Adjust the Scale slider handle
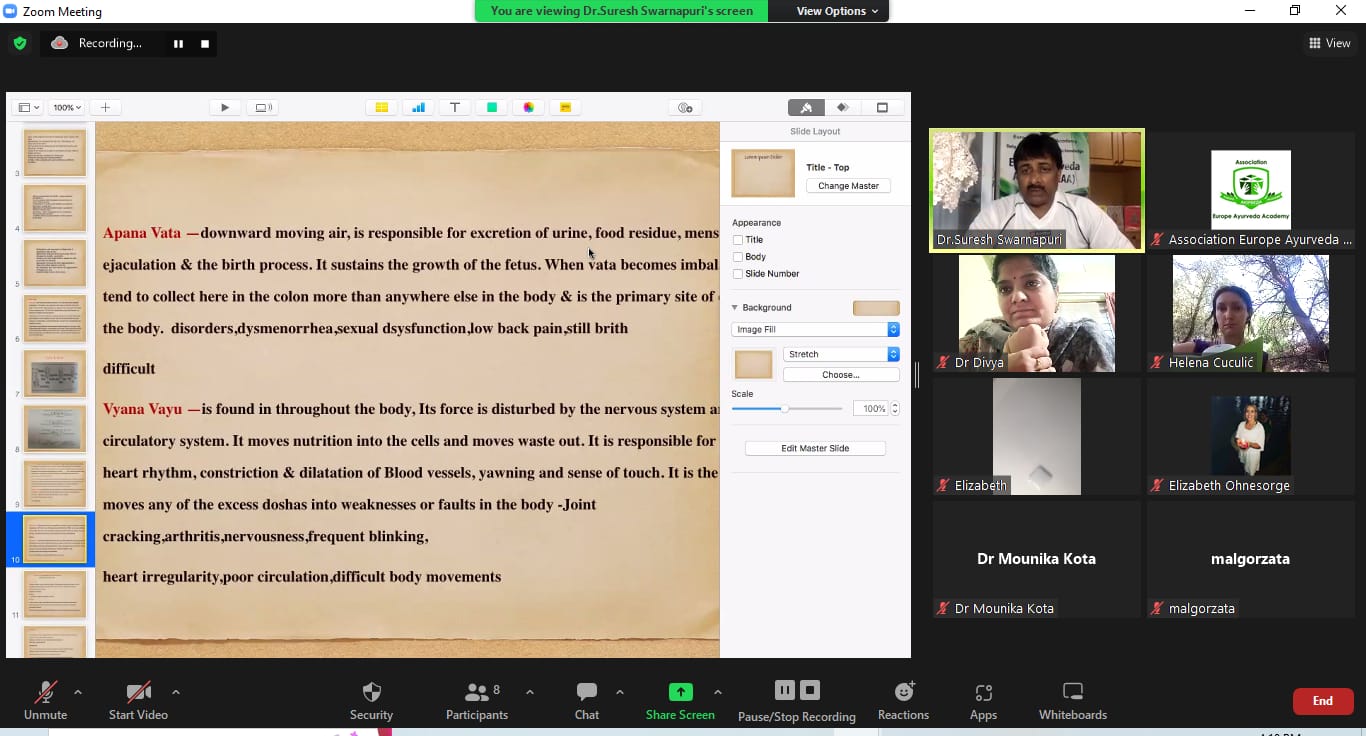 click(x=785, y=409)
